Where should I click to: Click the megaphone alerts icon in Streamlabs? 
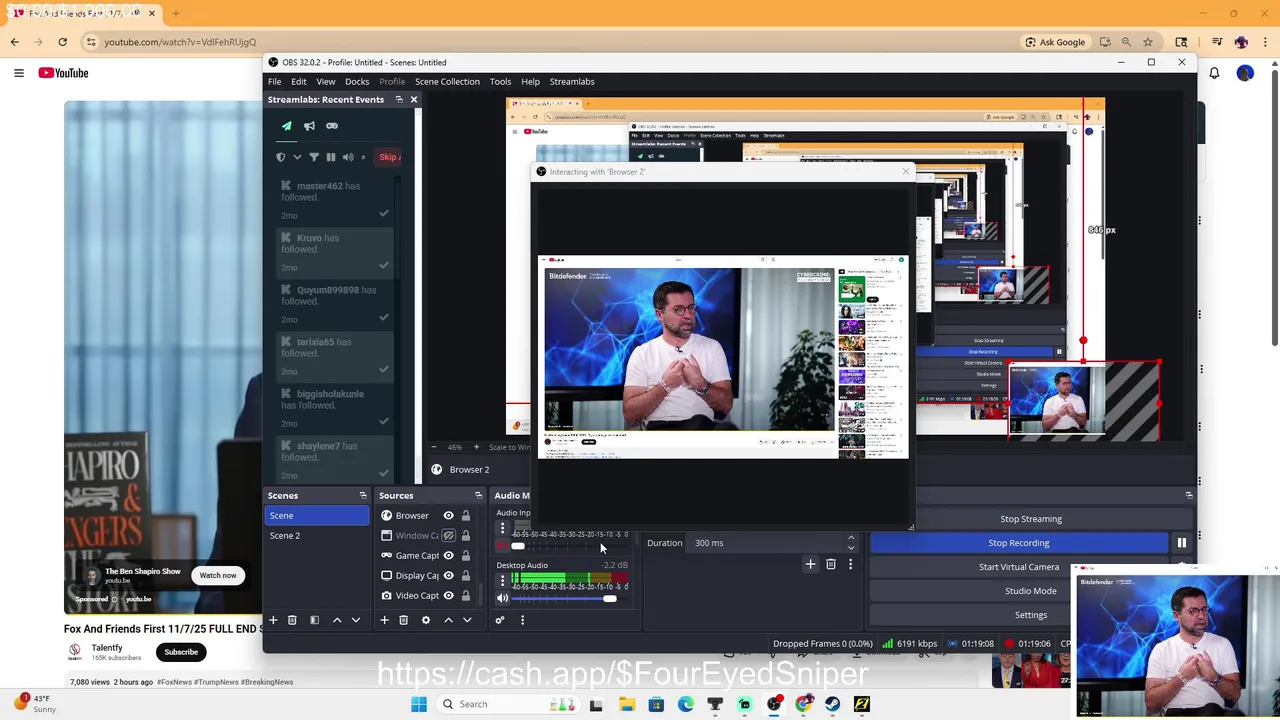309,126
